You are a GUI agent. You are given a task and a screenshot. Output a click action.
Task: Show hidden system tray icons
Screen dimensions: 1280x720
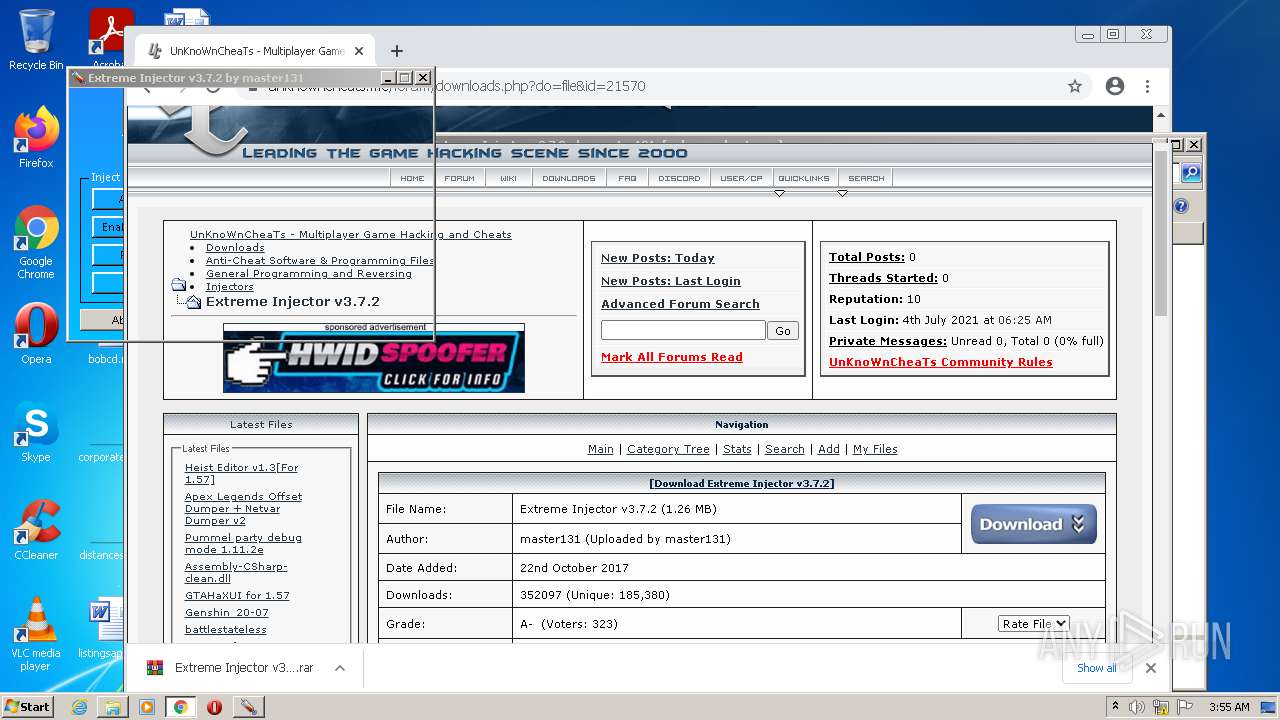(x=1116, y=707)
